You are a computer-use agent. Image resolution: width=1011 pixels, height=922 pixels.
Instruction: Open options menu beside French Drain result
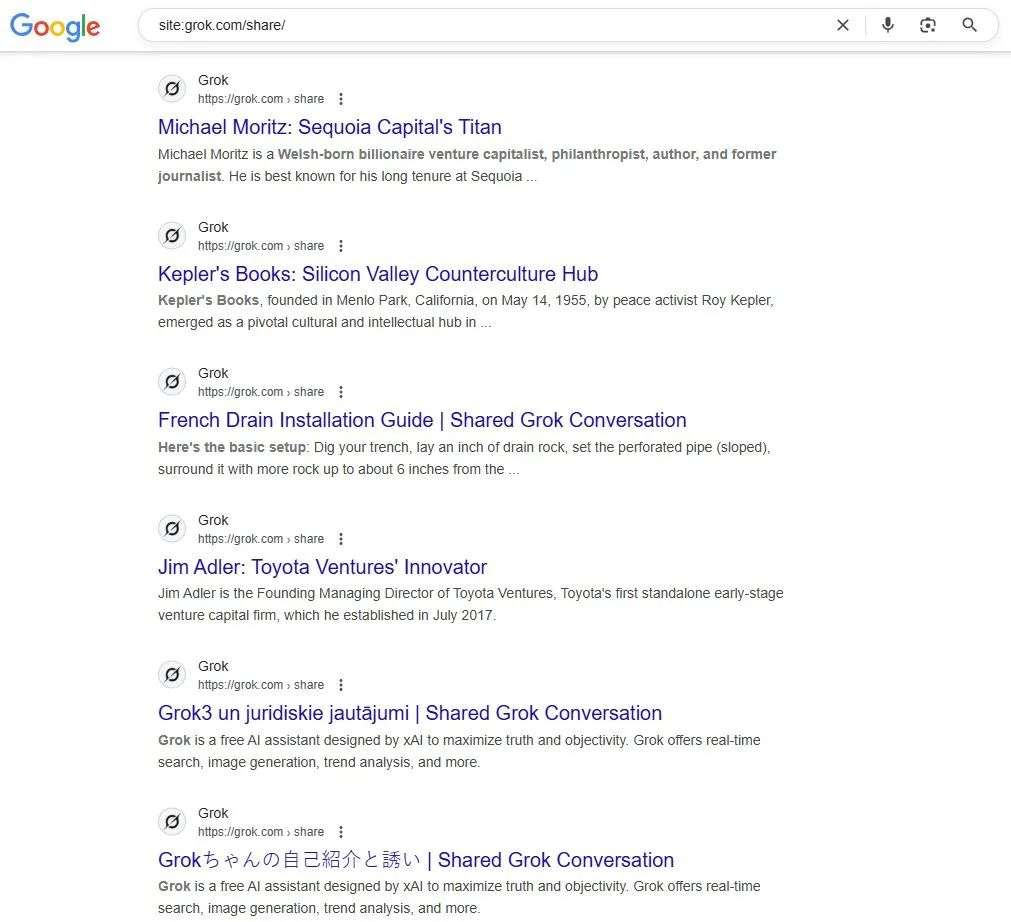point(341,391)
